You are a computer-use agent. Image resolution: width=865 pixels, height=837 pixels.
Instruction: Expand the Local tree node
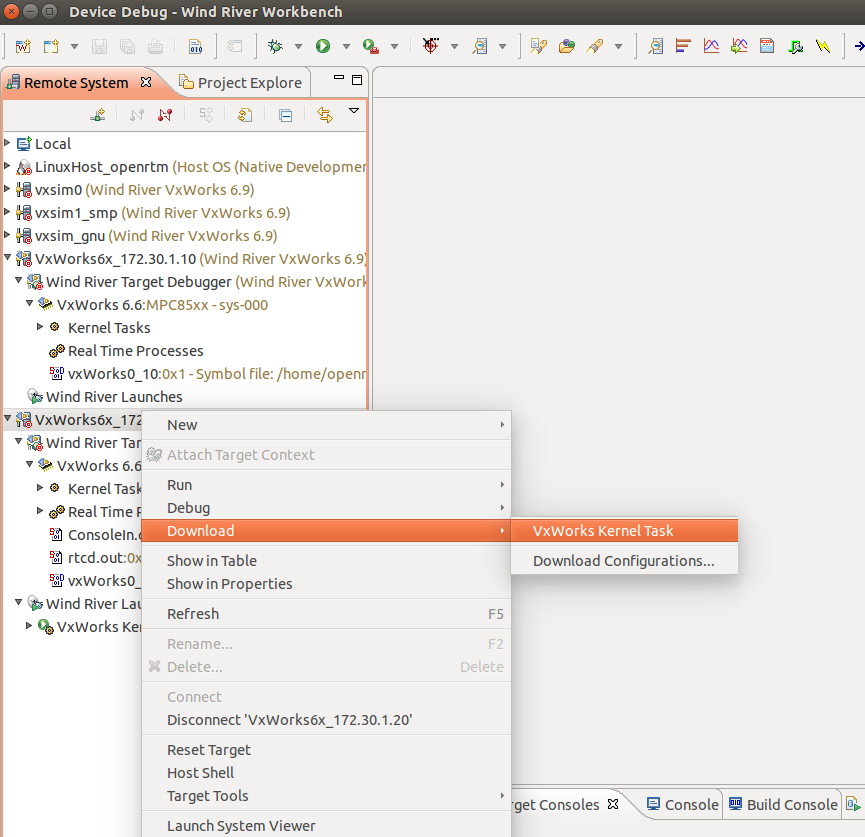tap(7, 143)
